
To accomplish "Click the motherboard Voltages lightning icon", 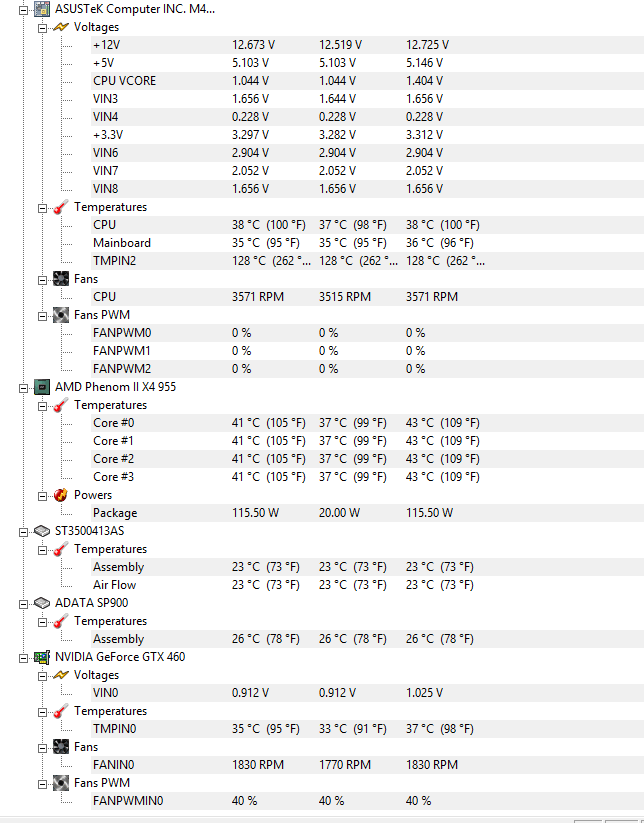I will [x=61, y=27].
